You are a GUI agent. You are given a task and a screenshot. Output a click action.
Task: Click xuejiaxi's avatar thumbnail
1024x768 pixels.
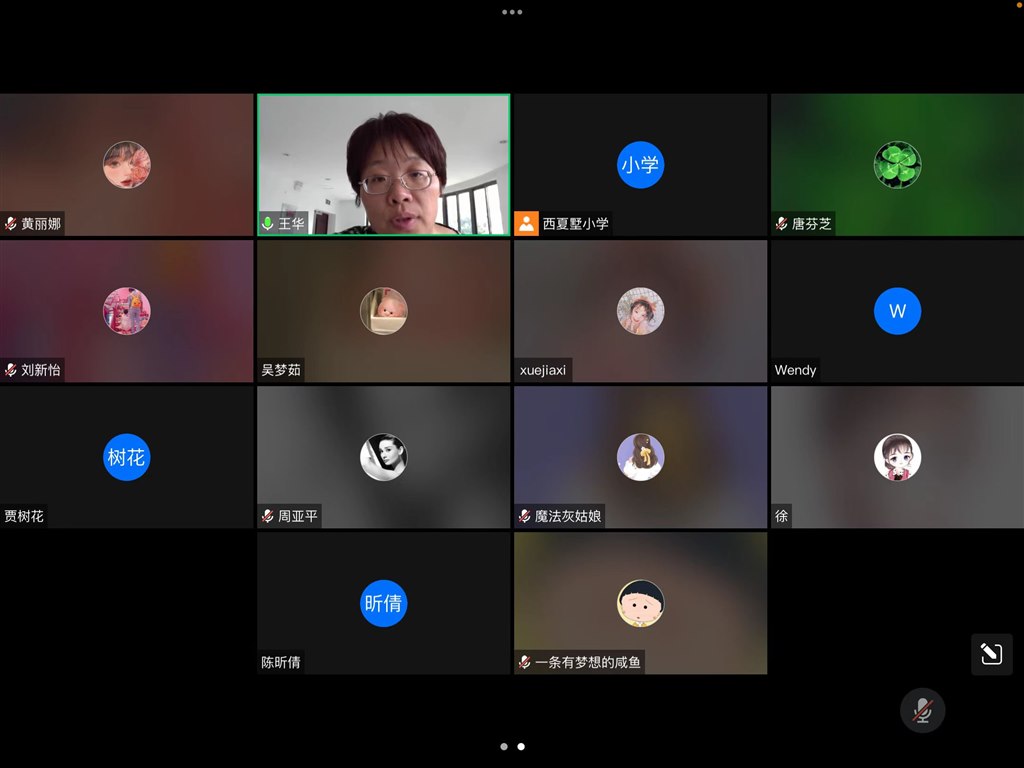[x=640, y=311]
